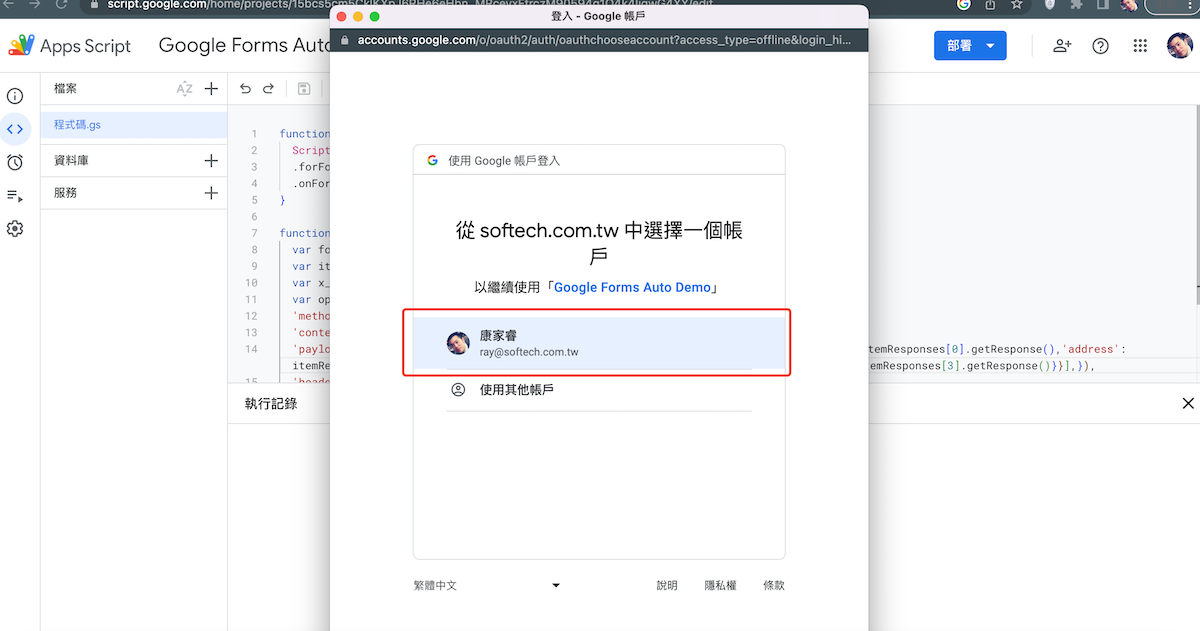Image resolution: width=1200 pixels, height=631 pixels.
Task: Open the Executions list icon
Action: pos(15,195)
